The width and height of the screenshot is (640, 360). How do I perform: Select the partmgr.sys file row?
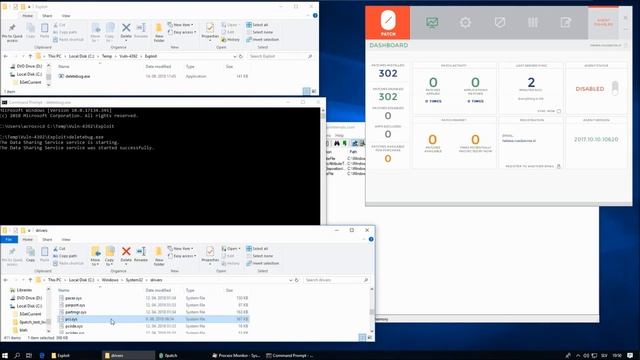(153, 312)
